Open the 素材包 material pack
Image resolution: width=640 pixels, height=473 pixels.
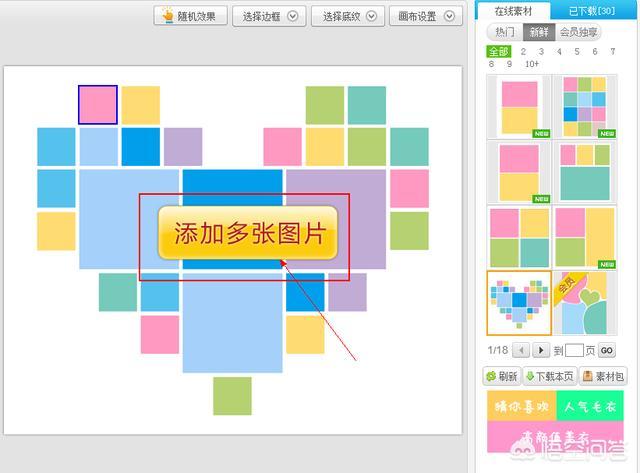[601, 376]
